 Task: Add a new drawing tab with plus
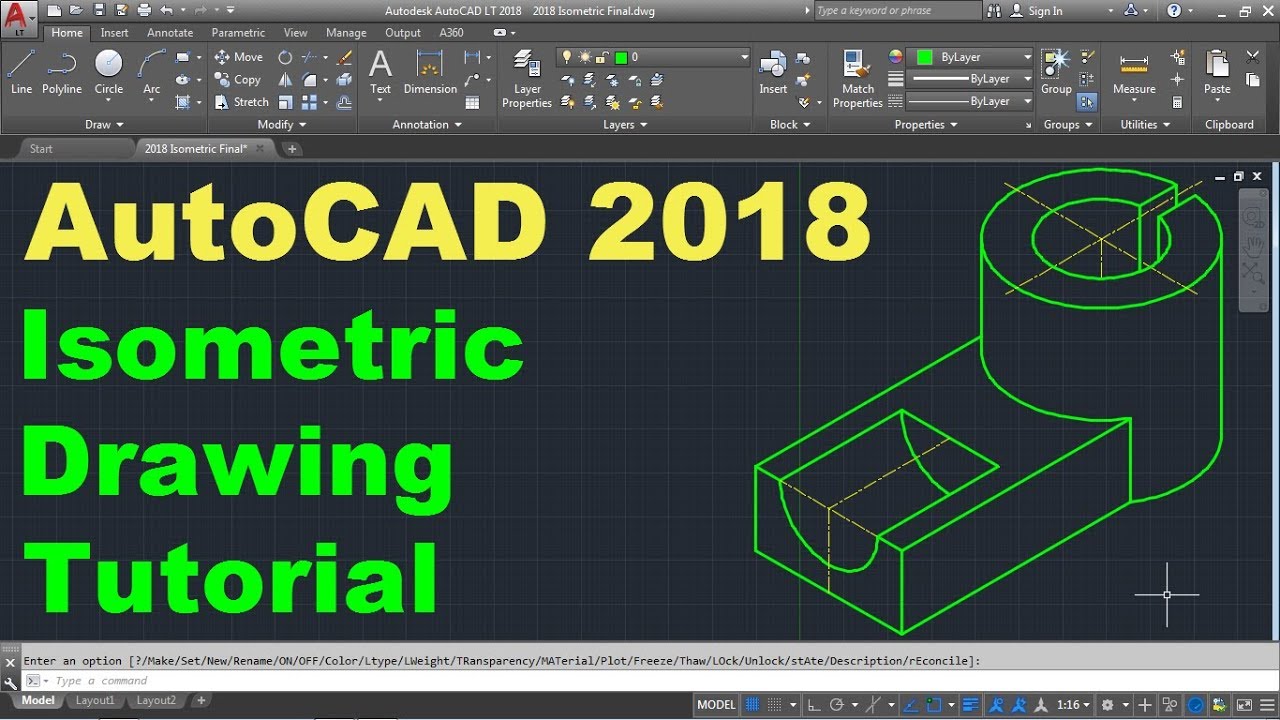292,149
